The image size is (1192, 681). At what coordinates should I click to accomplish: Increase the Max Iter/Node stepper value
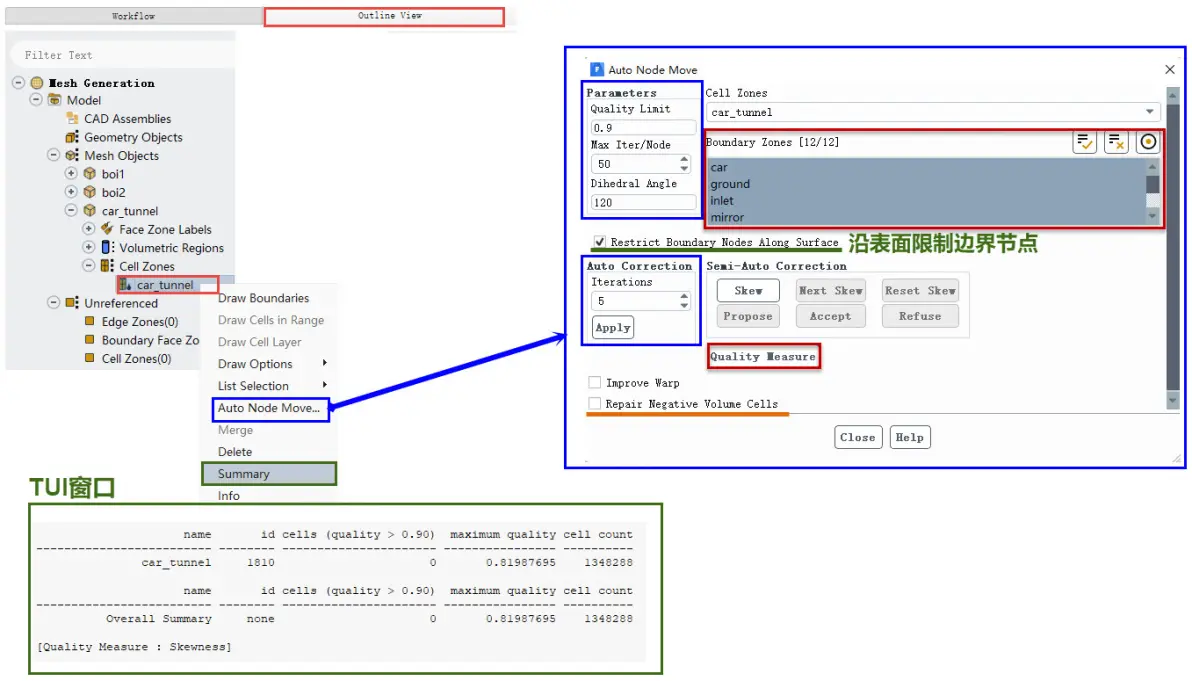pos(684,160)
